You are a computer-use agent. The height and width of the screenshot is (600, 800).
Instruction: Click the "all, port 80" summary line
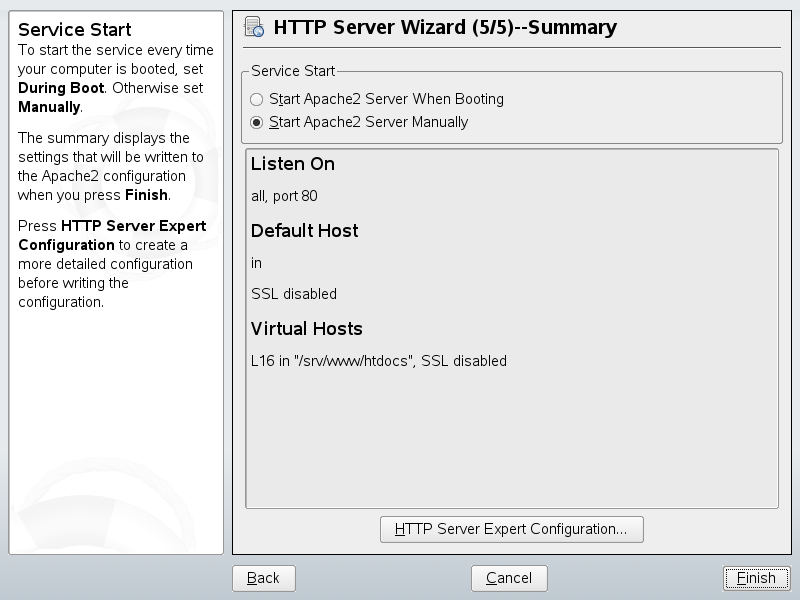[x=284, y=196]
